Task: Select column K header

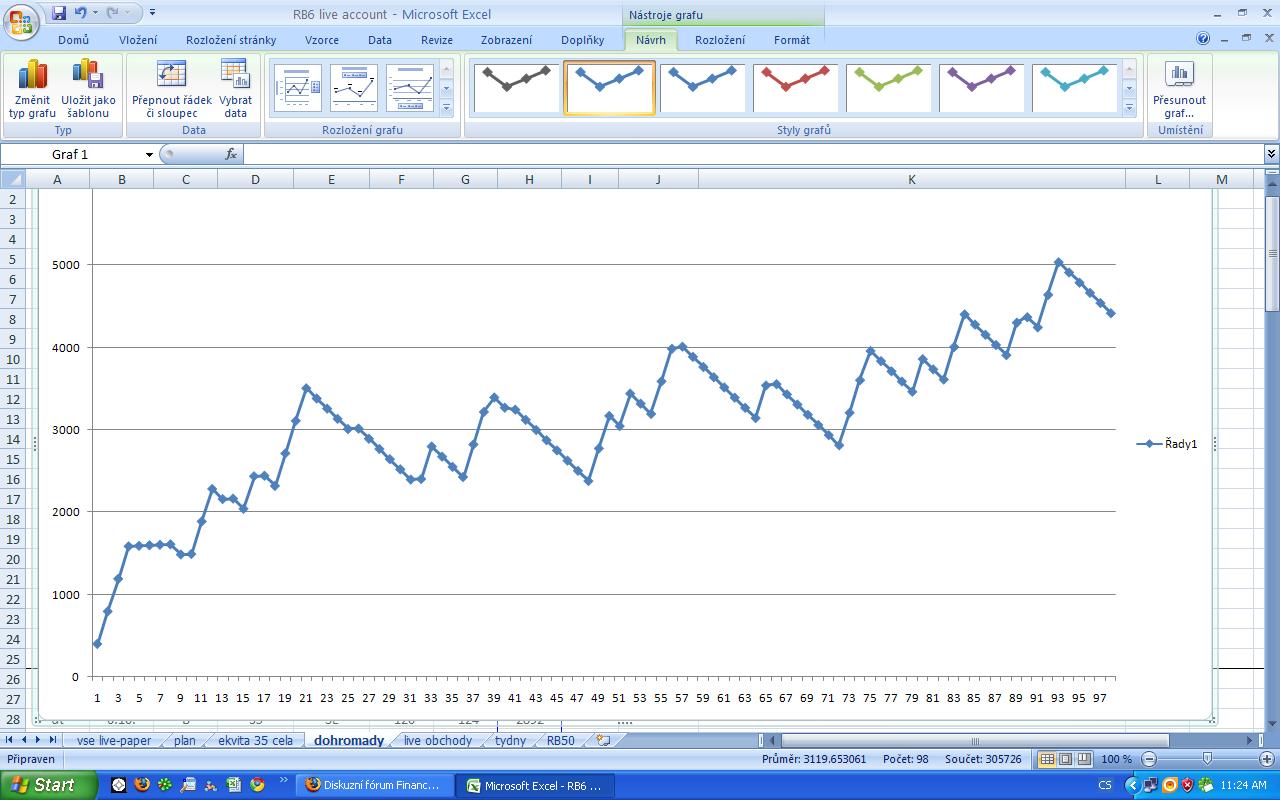Action: coord(912,179)
